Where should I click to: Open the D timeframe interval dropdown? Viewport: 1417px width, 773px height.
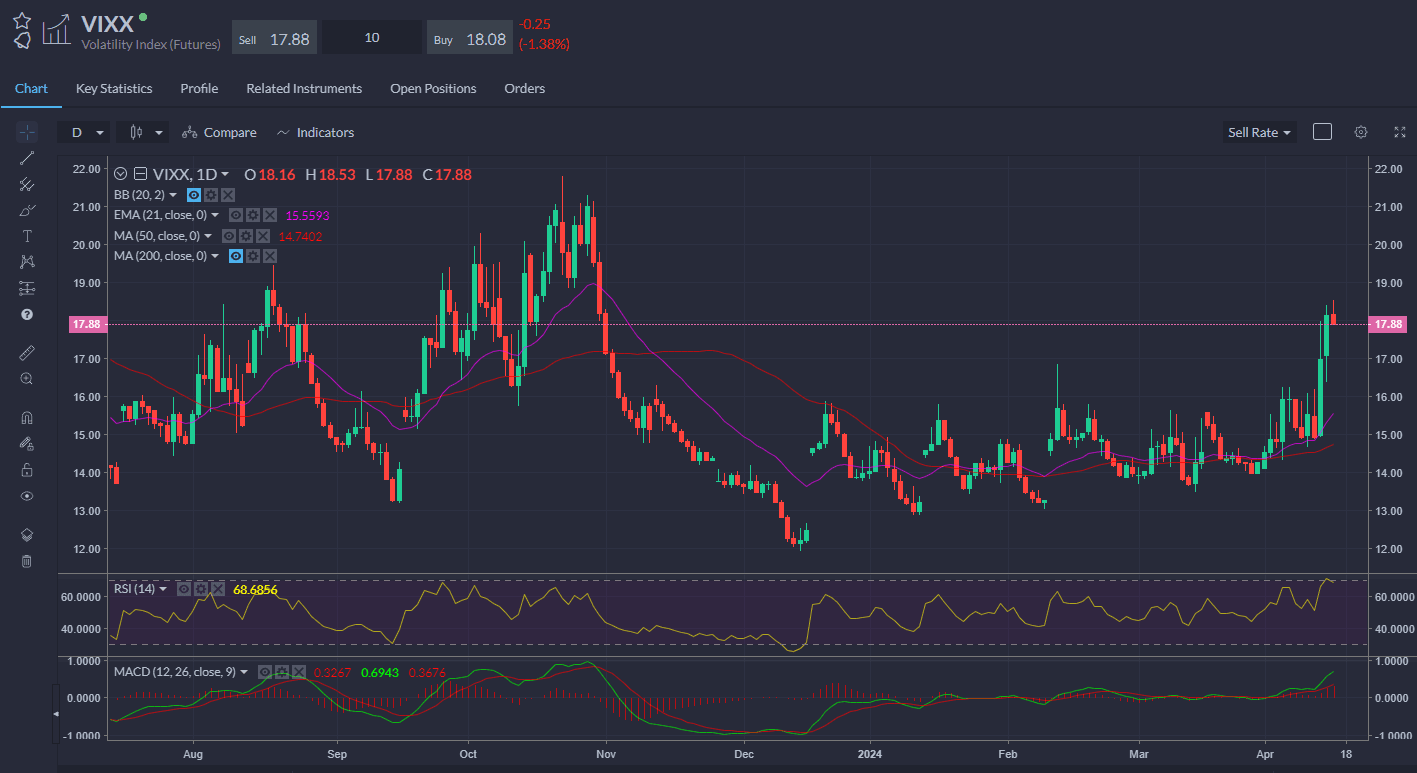pos(84,132)
